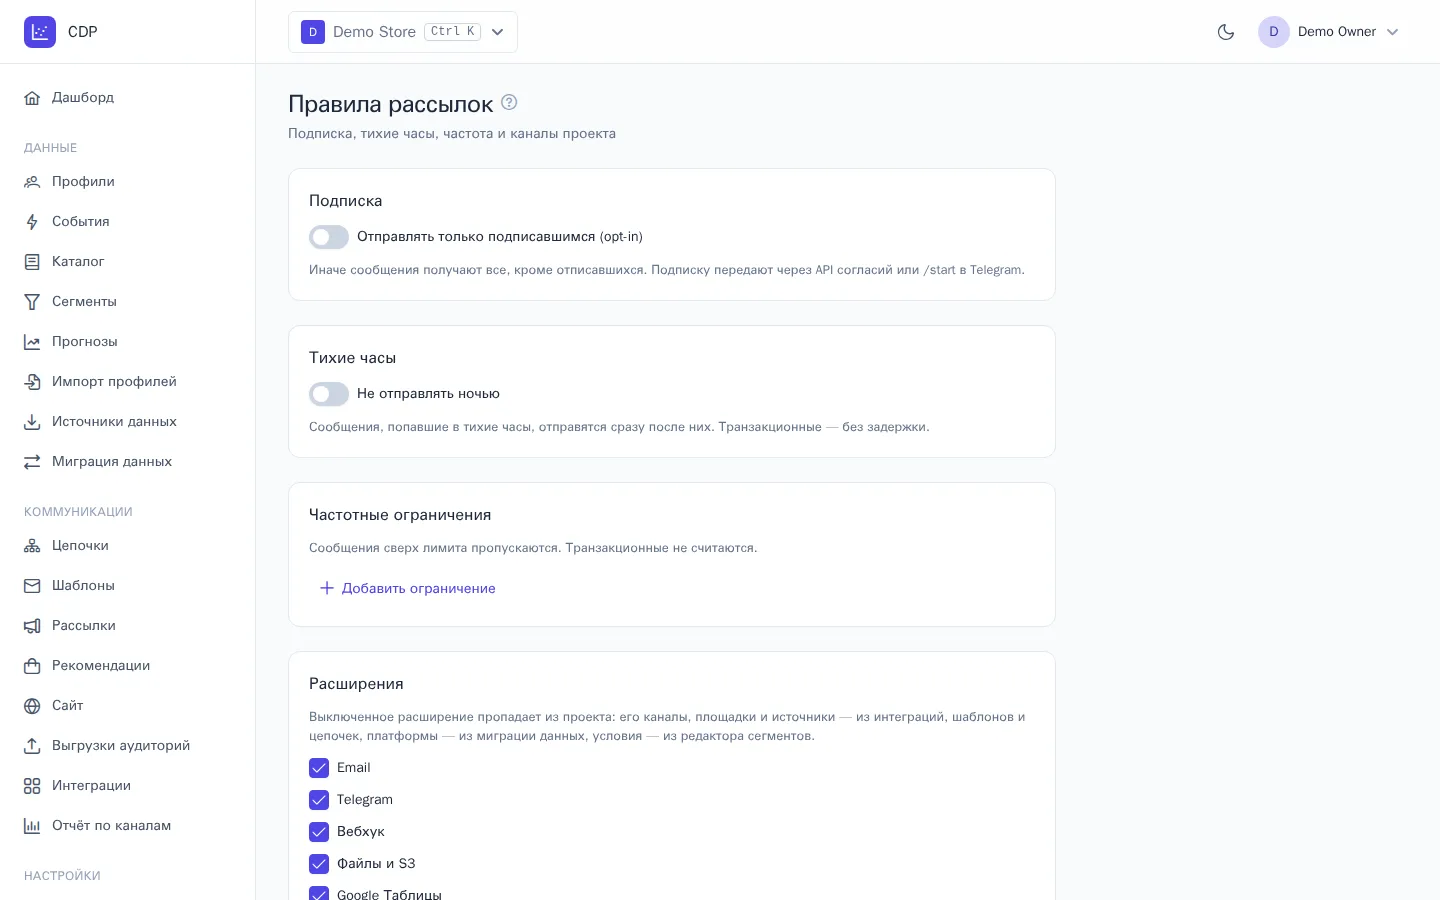The width and height of the screenshot is (1440, 900).
Task: Click the Импорт профилей file icon
Action: (x=32, y=382)
